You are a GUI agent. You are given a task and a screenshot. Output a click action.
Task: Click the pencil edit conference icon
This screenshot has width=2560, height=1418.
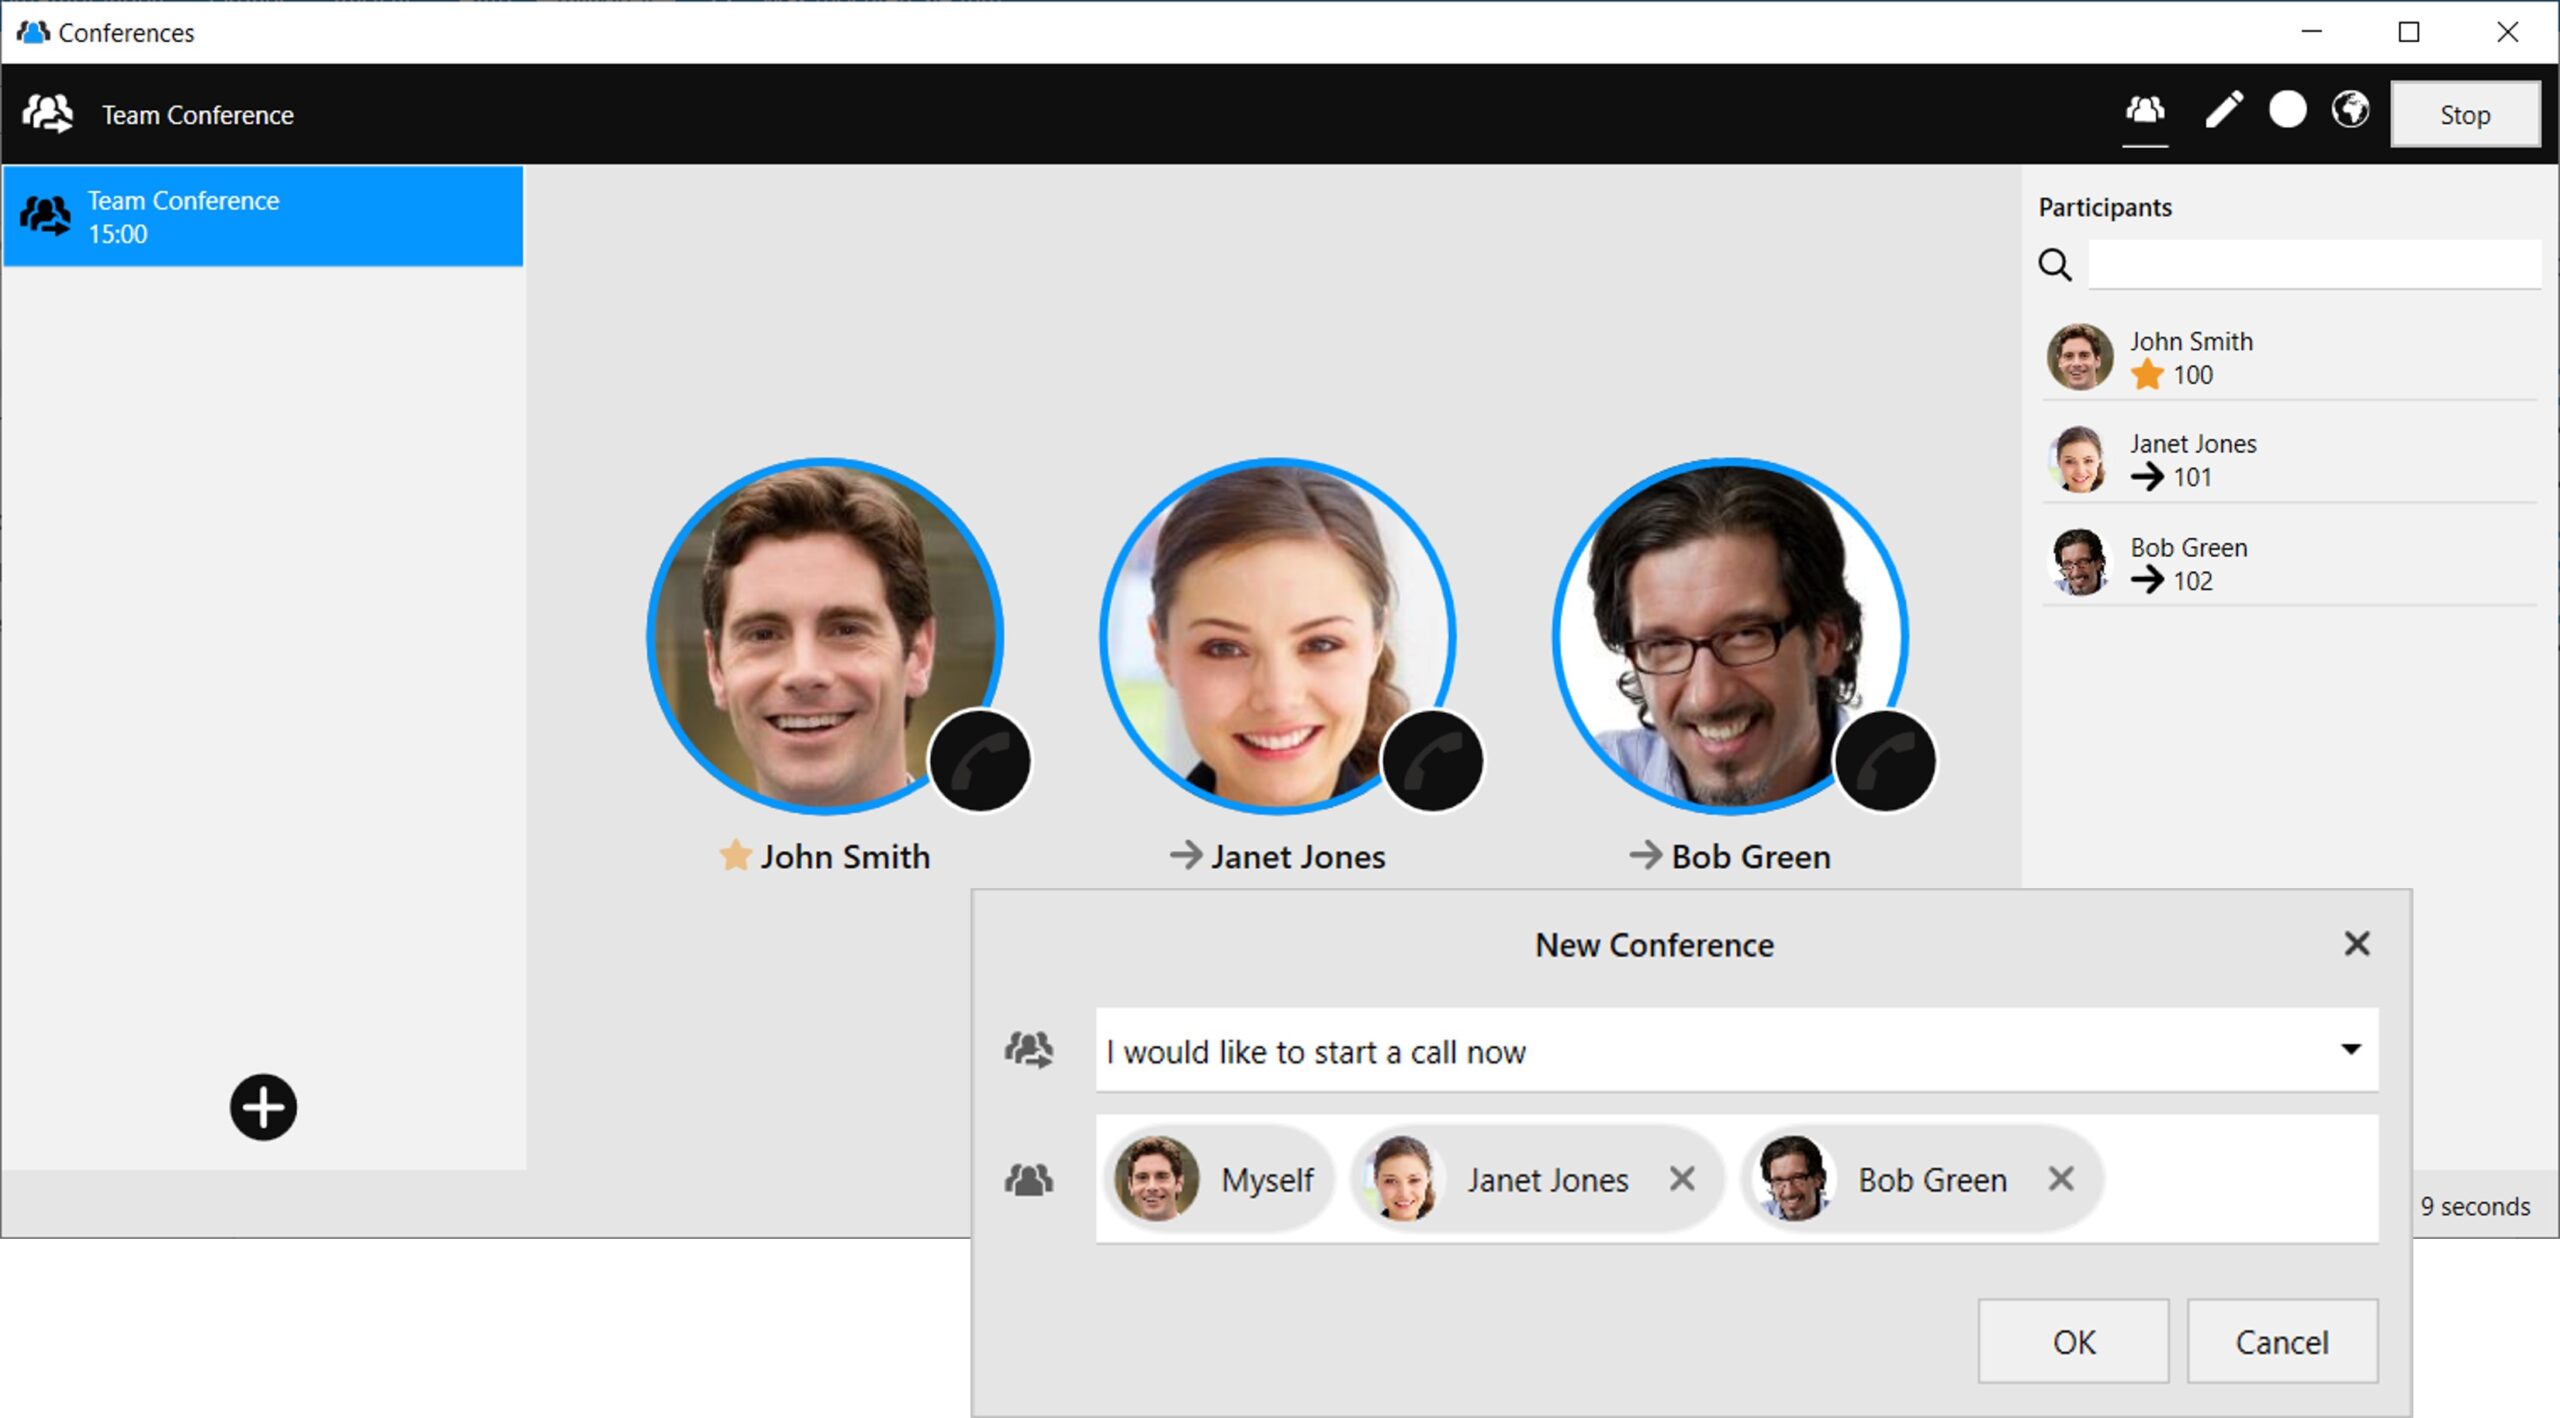[2224, 110]
